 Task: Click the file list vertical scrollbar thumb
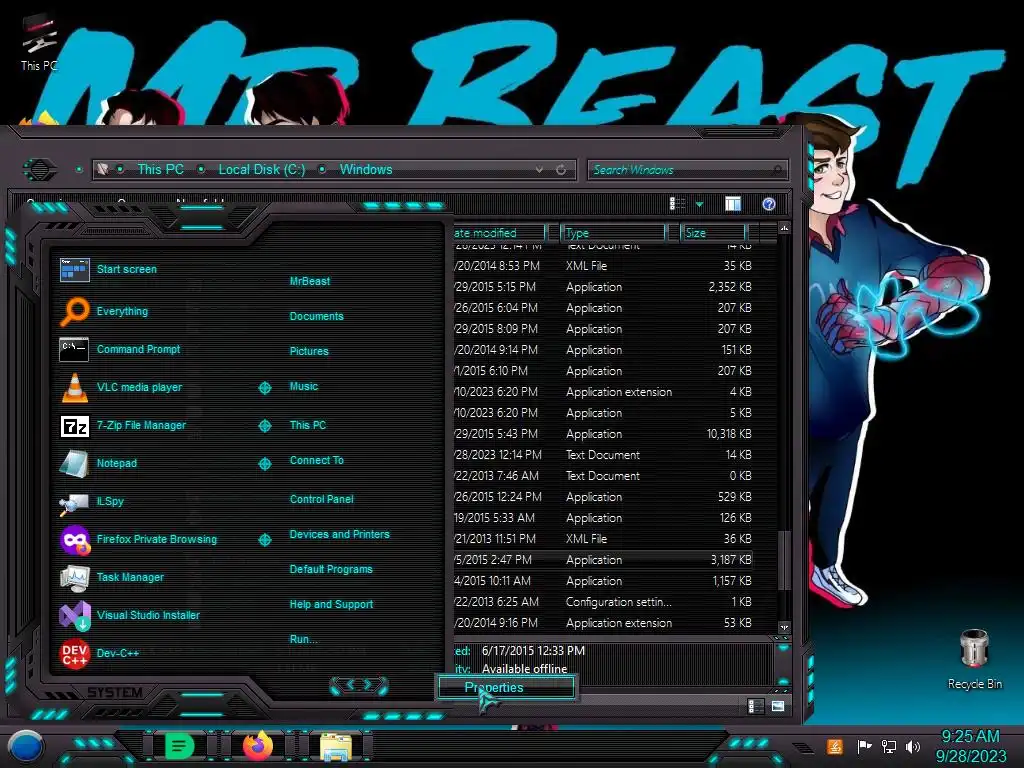pos(784,561)
